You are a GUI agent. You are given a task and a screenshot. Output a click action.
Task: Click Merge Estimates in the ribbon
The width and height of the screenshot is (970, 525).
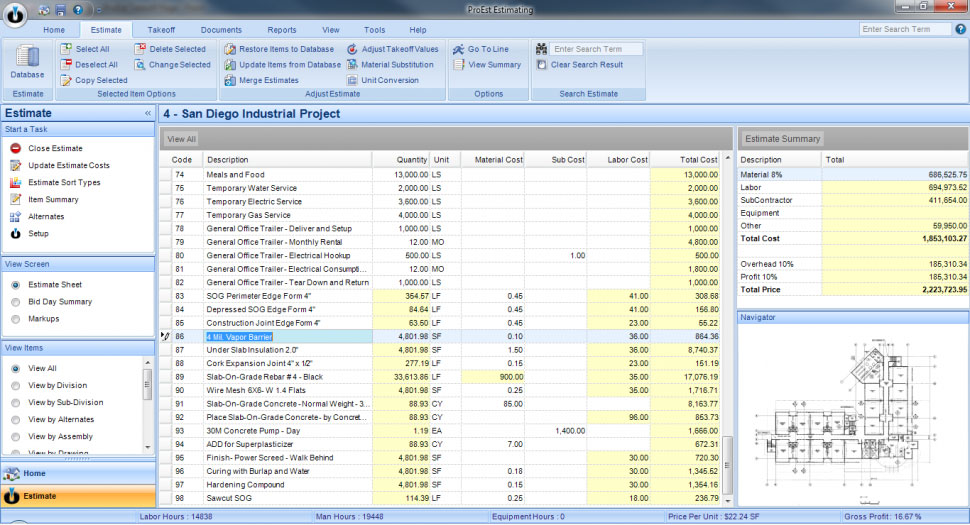(268, 80)
